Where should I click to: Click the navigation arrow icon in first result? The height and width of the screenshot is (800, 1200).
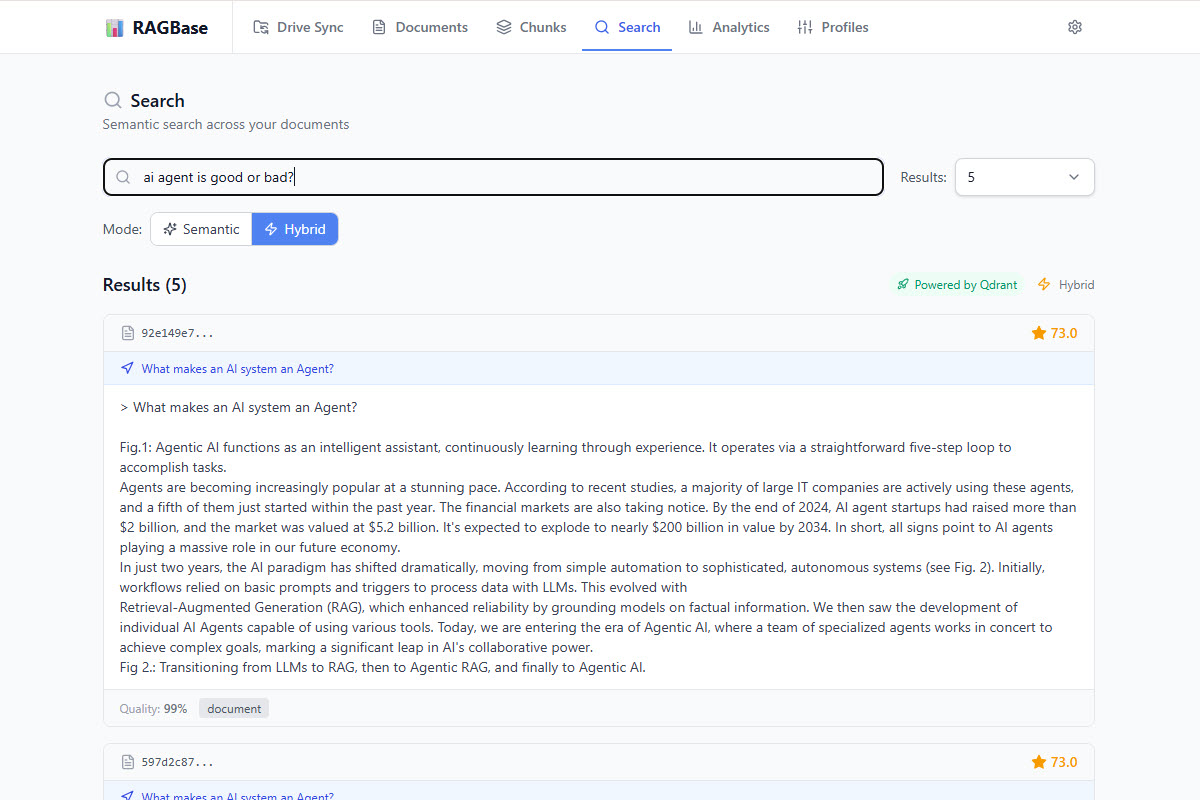127,368
